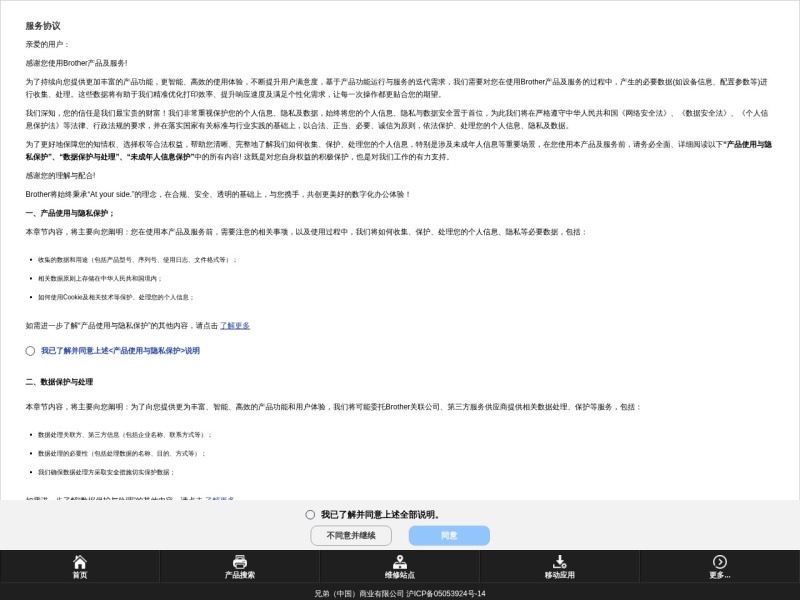Viewport: 800px width, 600px height.
Task: Follow the partially hidden 了解更多 link for 数据保护与处理
Action: (x=220, y=498)
